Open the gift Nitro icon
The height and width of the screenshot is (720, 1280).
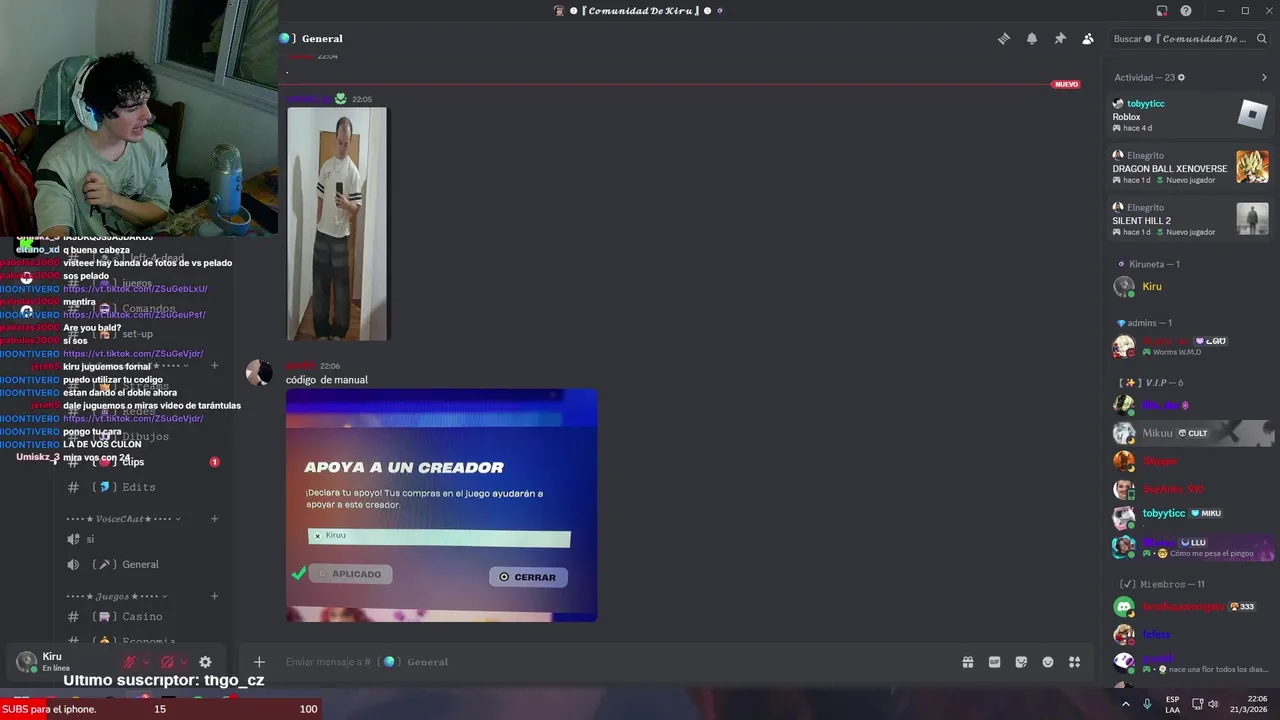[x=968, y=662]
